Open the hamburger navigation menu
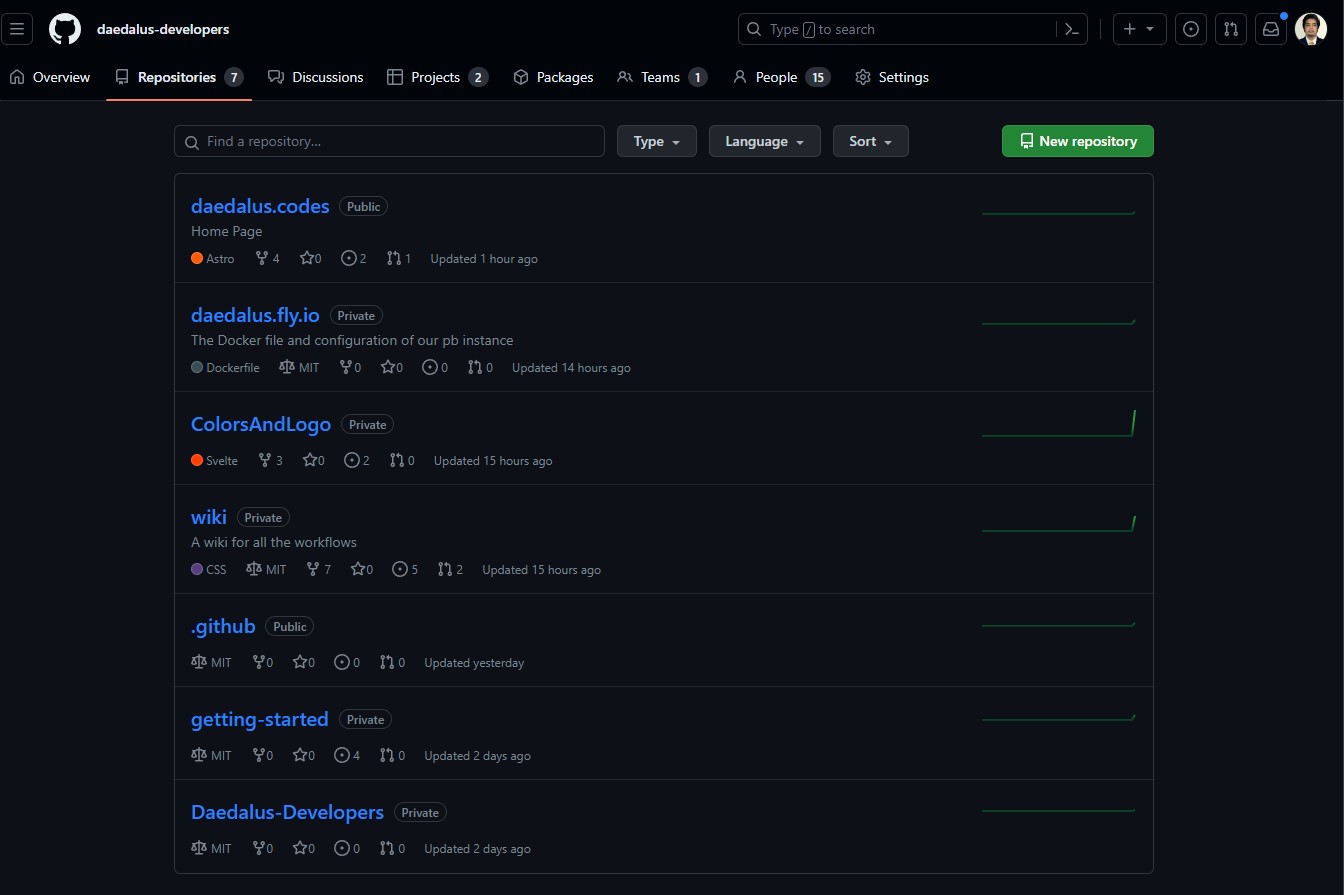 tap(17, 29)
